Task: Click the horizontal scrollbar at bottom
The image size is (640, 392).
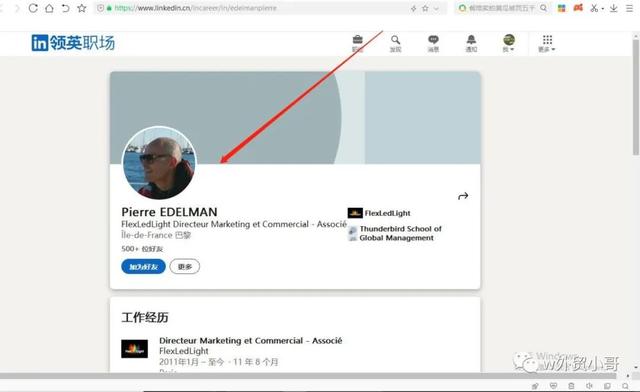Action: click(x=308, y=376)
